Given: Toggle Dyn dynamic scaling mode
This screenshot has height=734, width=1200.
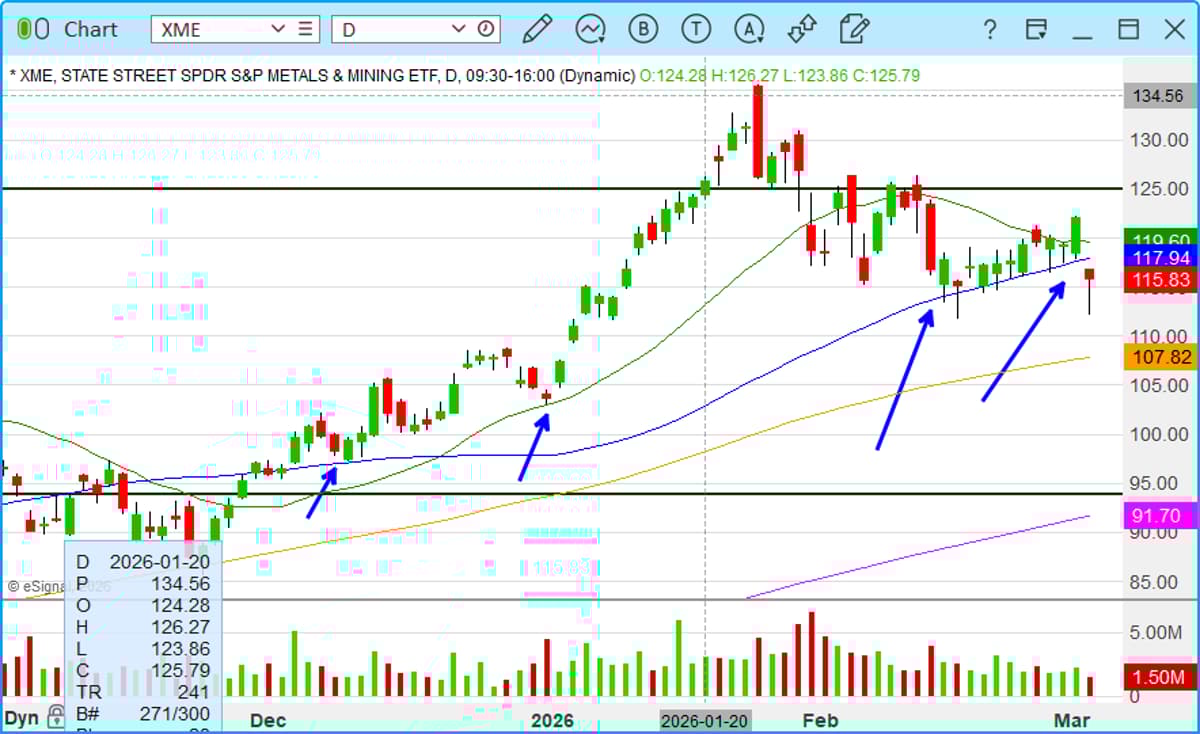Looking at the screenshot, I should click(x=20, y=717).
